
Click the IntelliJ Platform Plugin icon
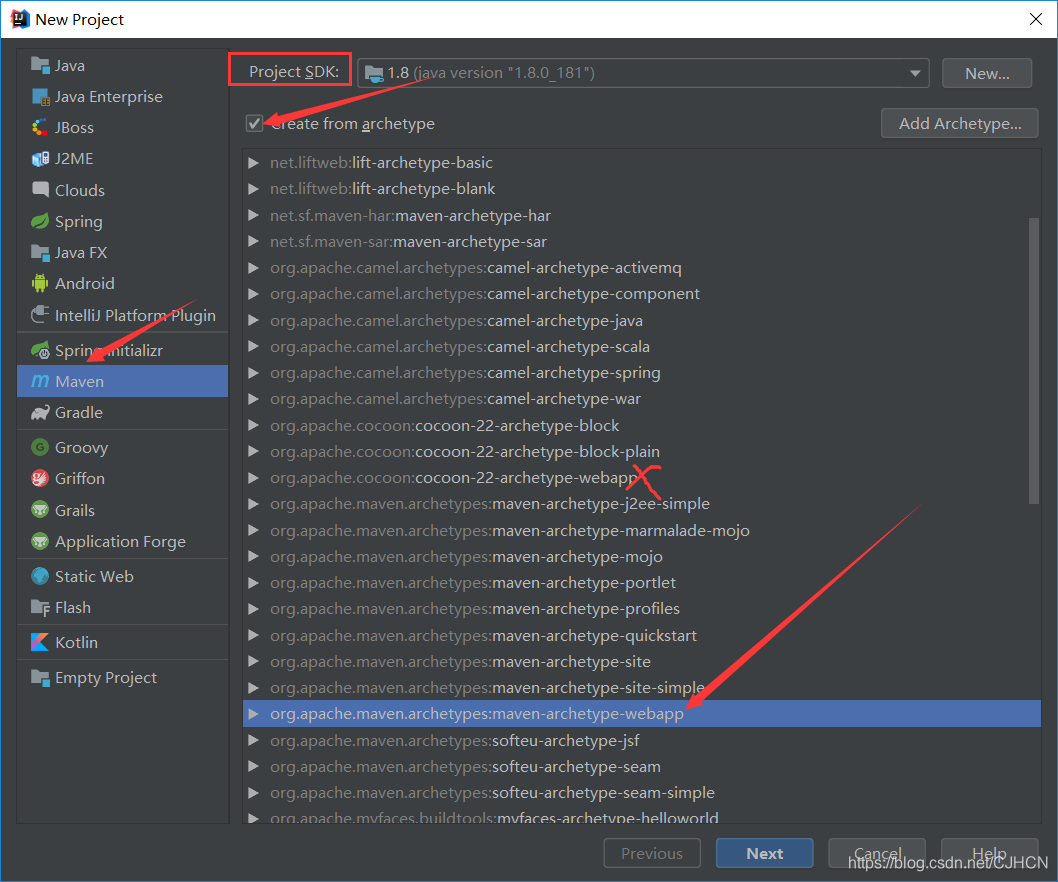tap(40, 314)
